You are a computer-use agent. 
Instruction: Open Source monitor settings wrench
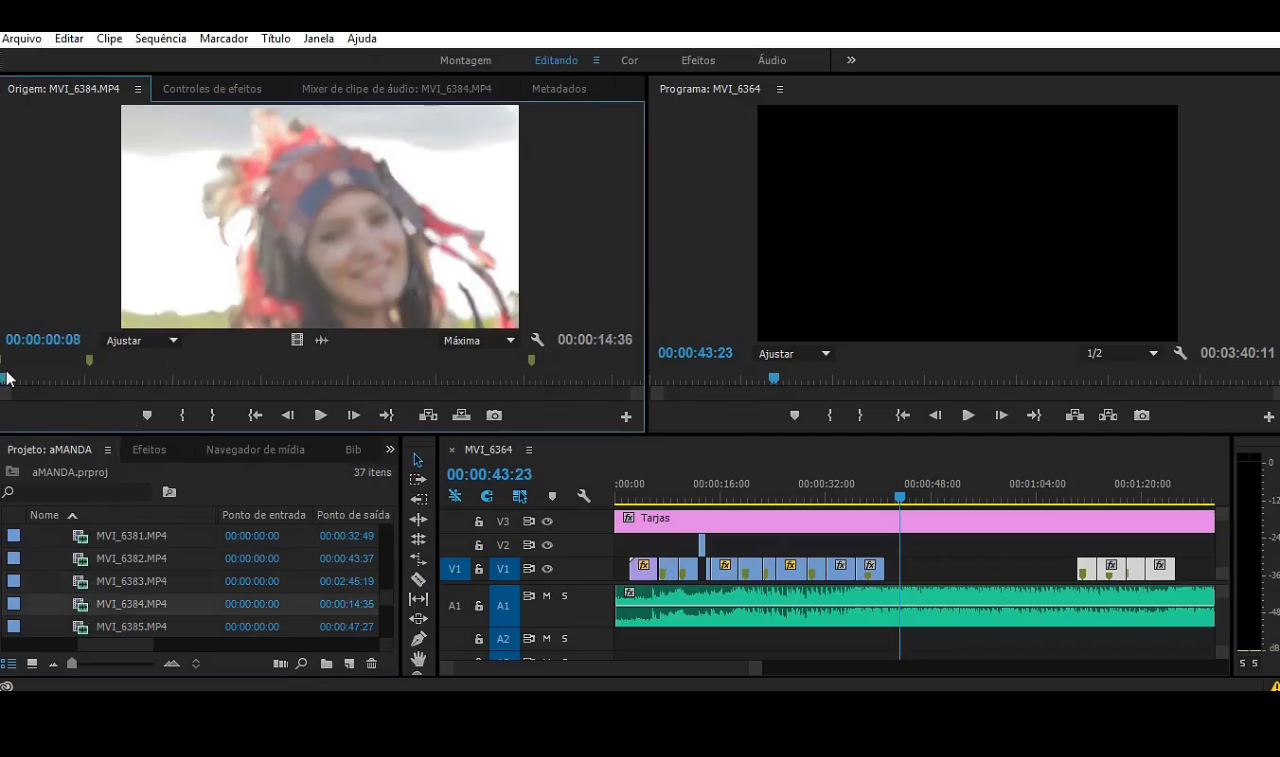537,340
